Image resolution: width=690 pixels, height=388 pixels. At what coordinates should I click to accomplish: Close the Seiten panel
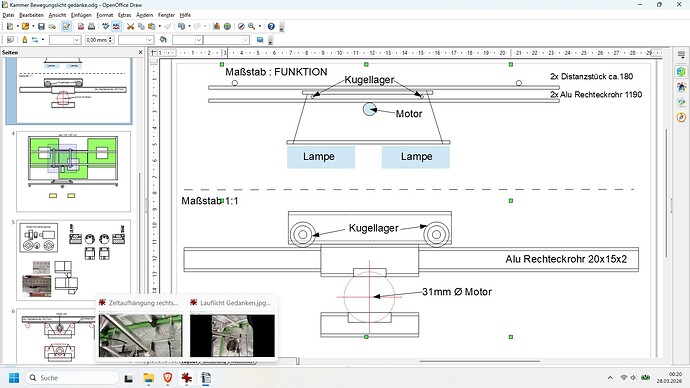140,52
